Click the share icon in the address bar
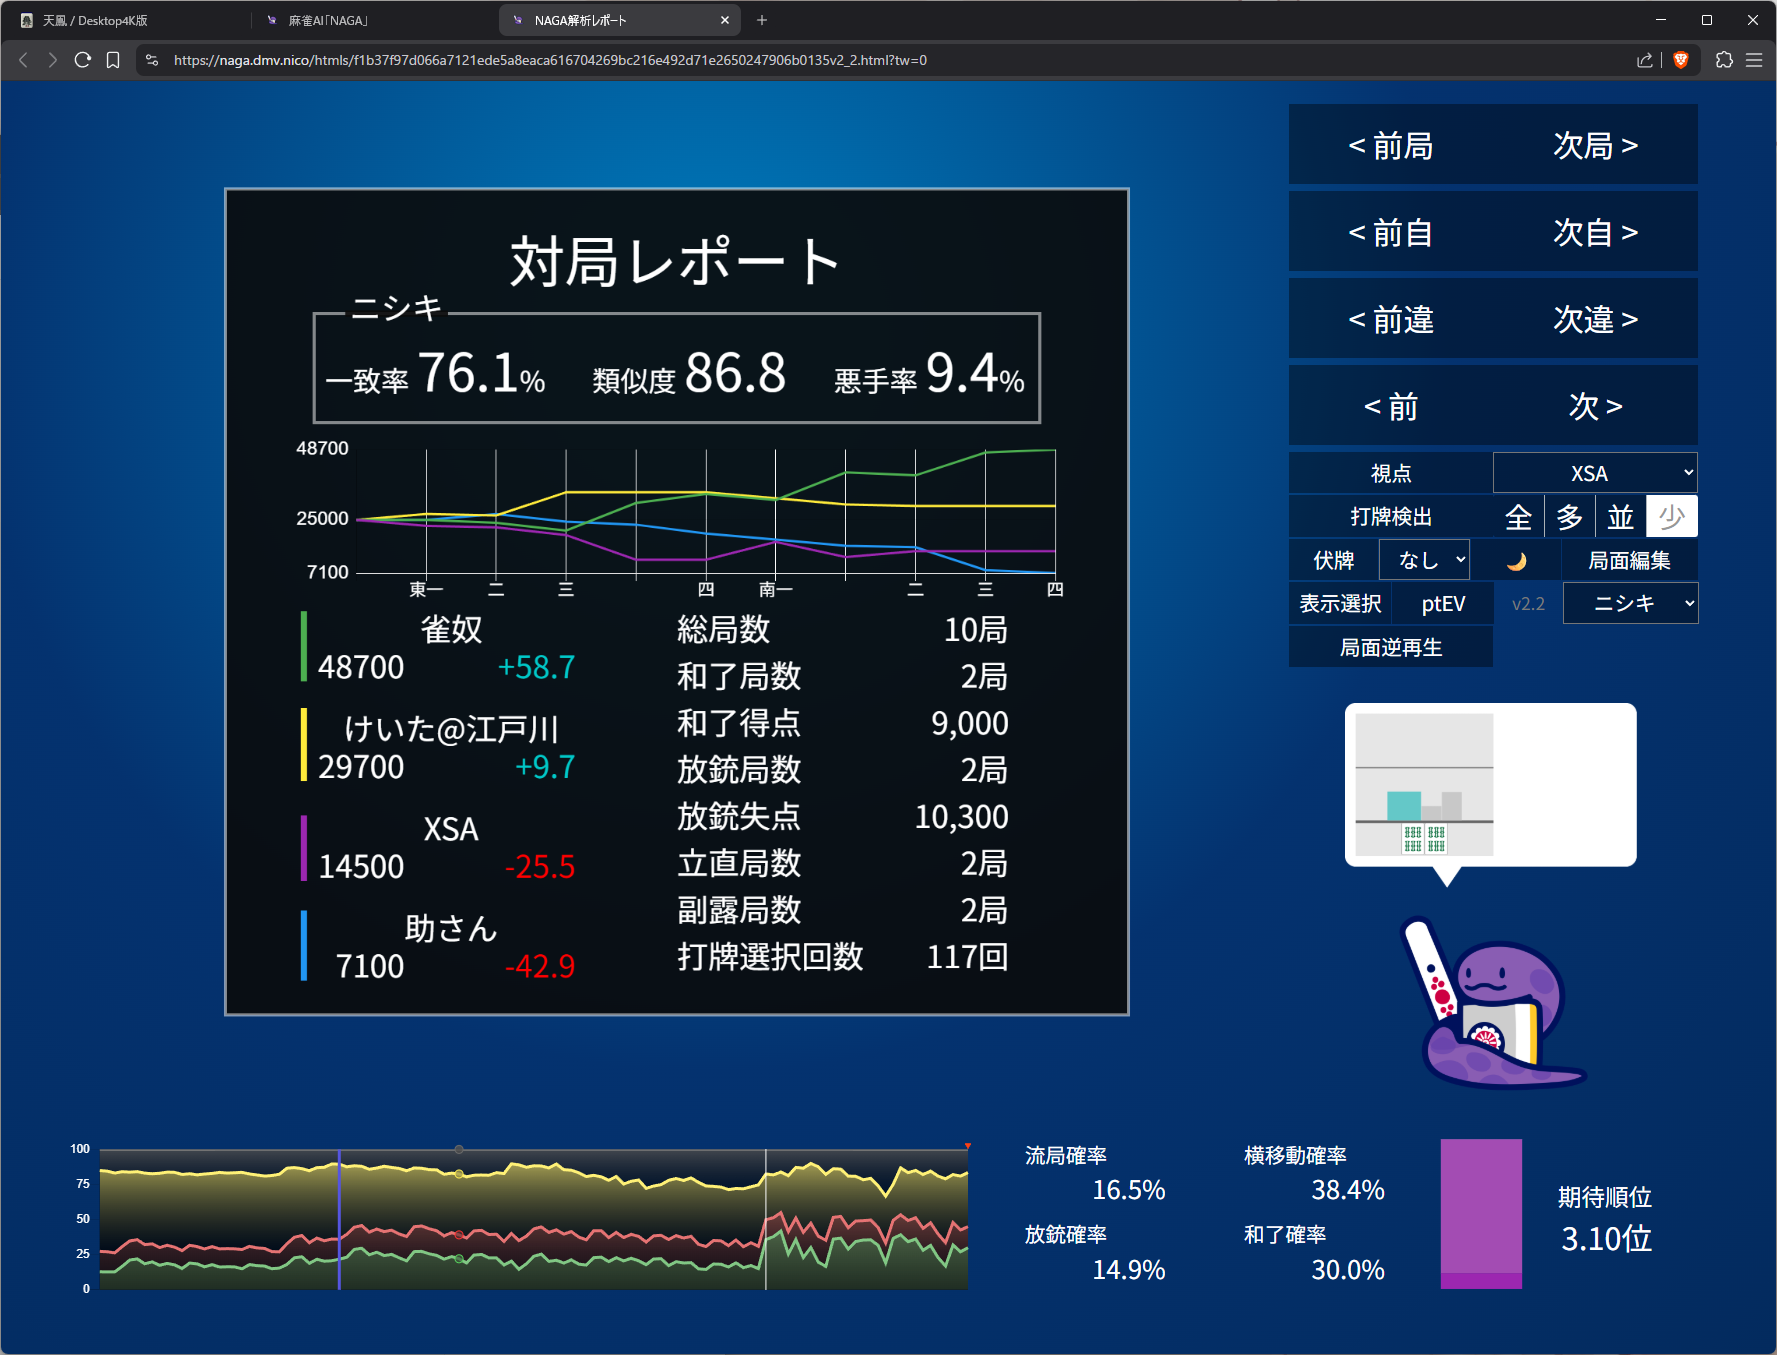Screen dimensions: 1777x1355 1644,60
